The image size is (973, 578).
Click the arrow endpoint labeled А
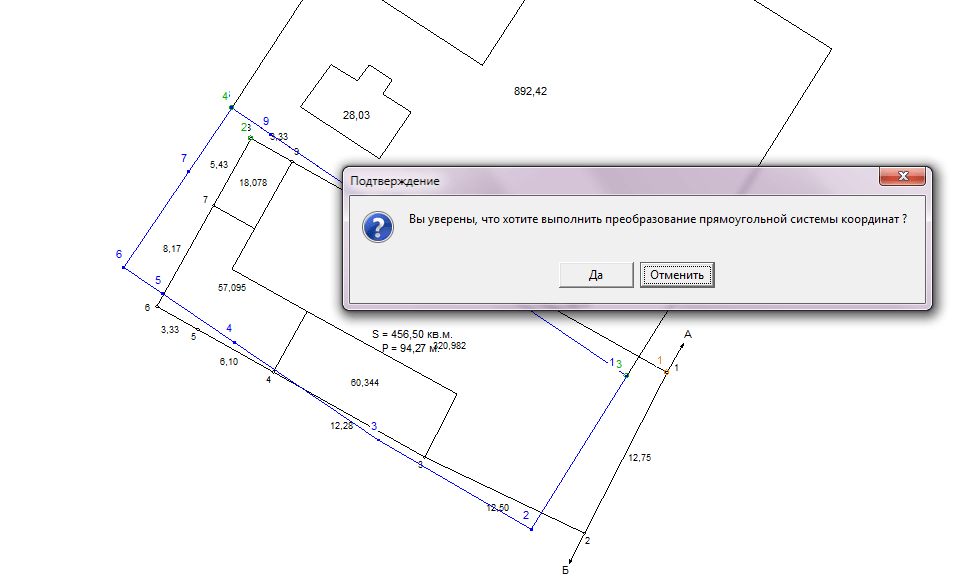tap(681, 343)
